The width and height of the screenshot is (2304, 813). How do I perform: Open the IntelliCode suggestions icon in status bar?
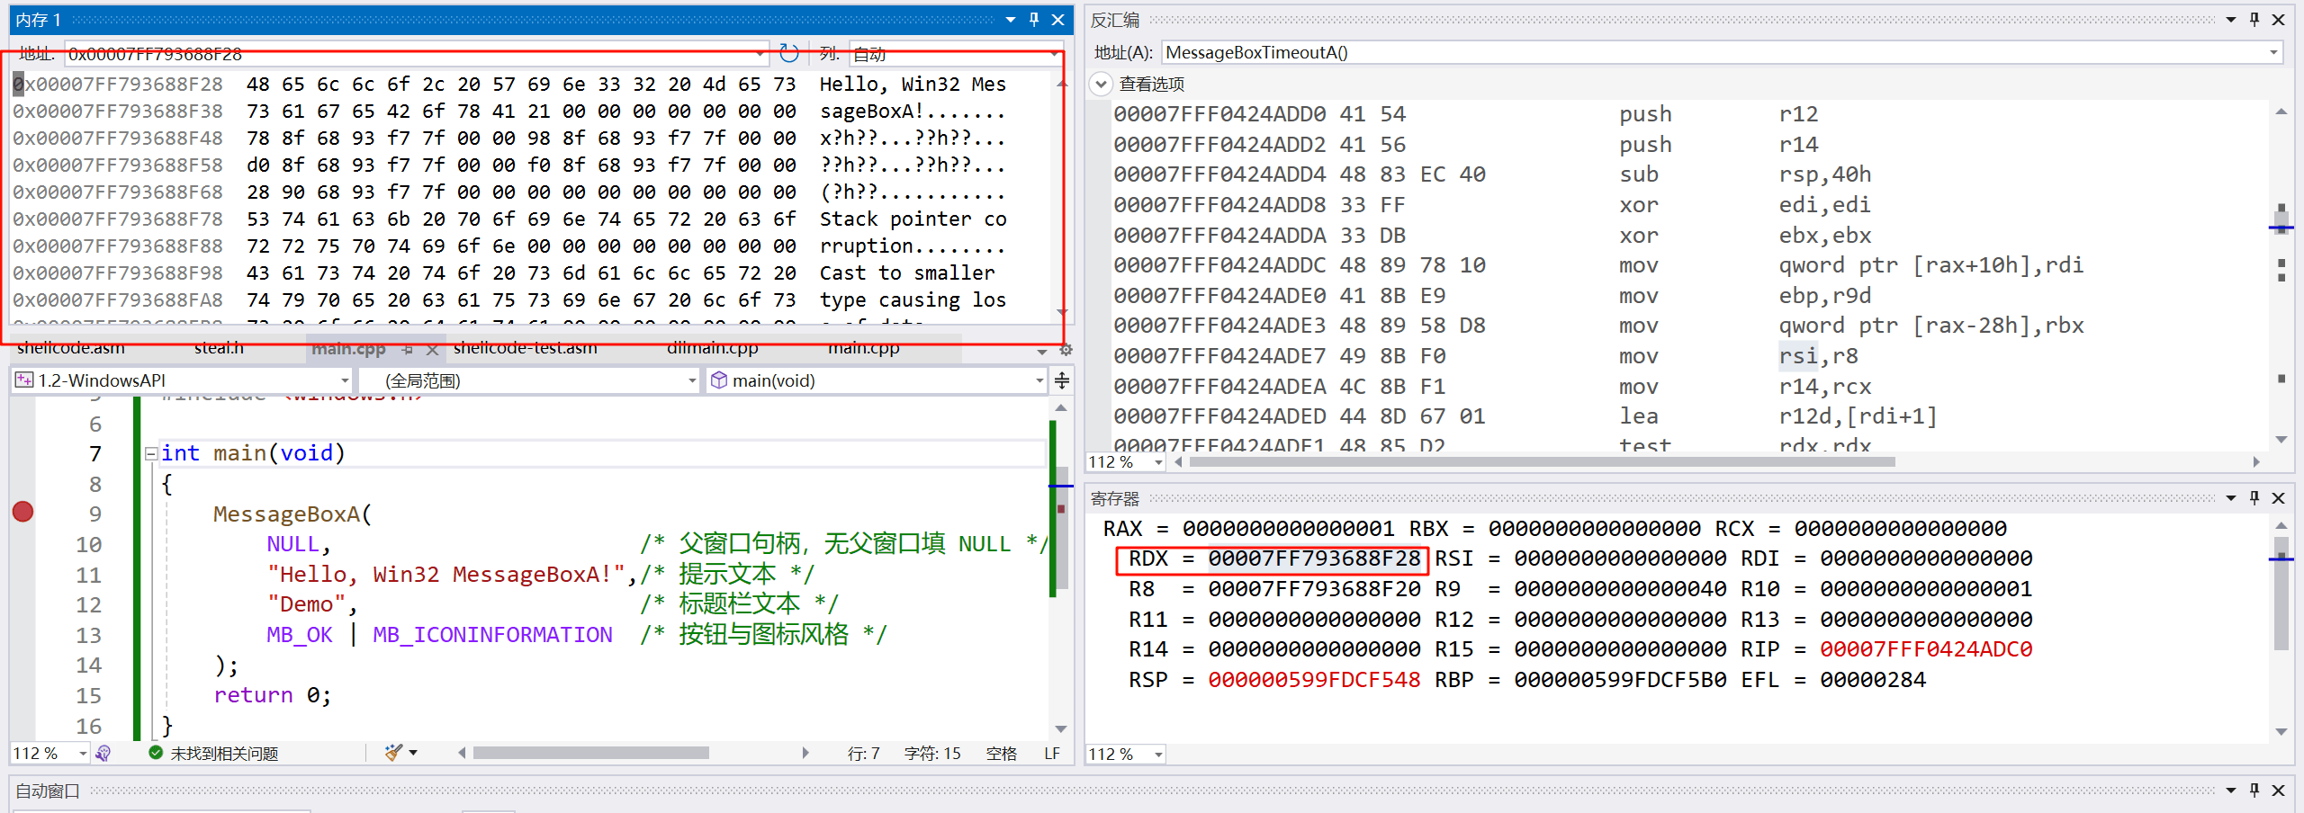tap(103, 753)
